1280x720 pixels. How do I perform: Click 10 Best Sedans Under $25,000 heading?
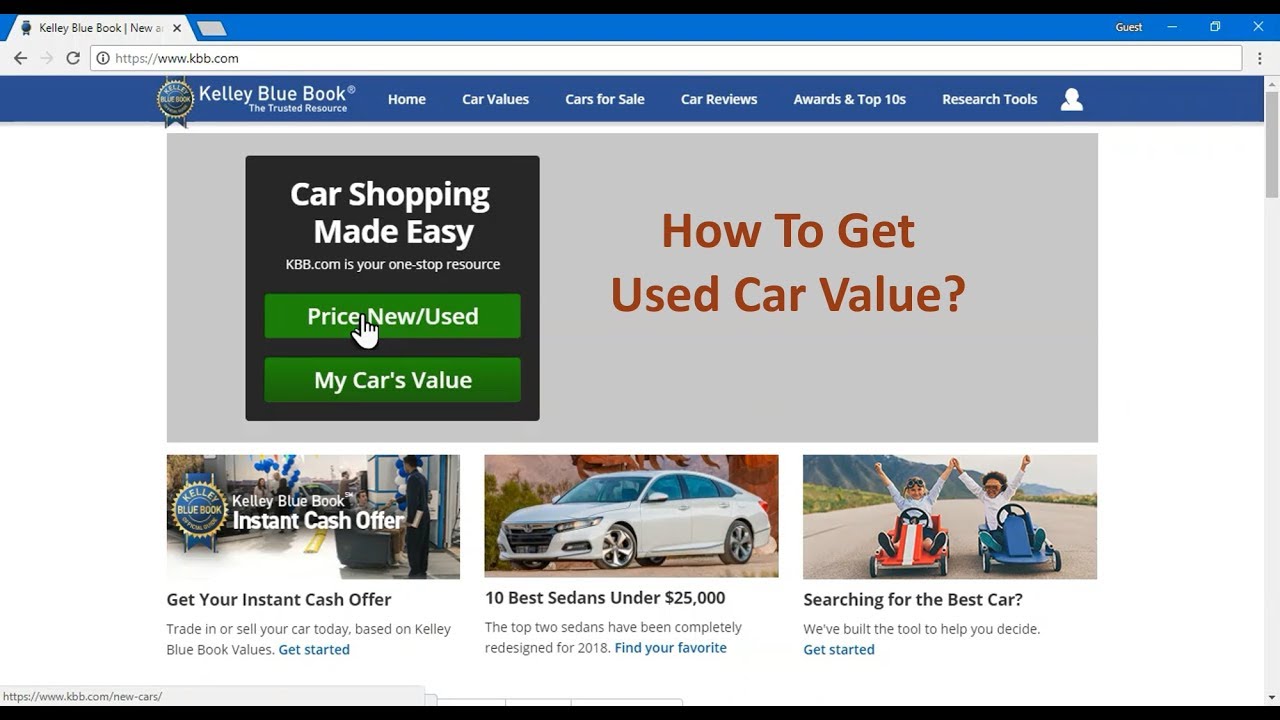click(x=605, y=598)
